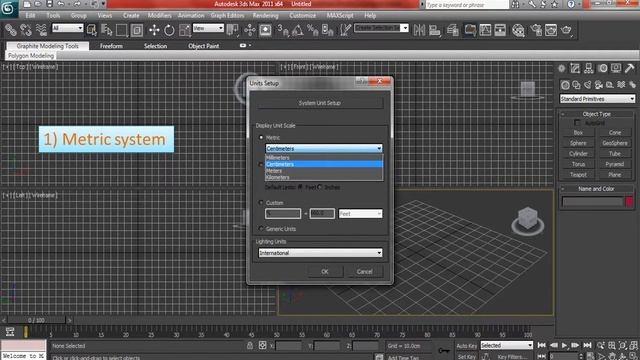Image resolution: width=640 pixels, height=360 pixels.
Task: Create a Teapot primitive button
Action: [x=578, y=174]
